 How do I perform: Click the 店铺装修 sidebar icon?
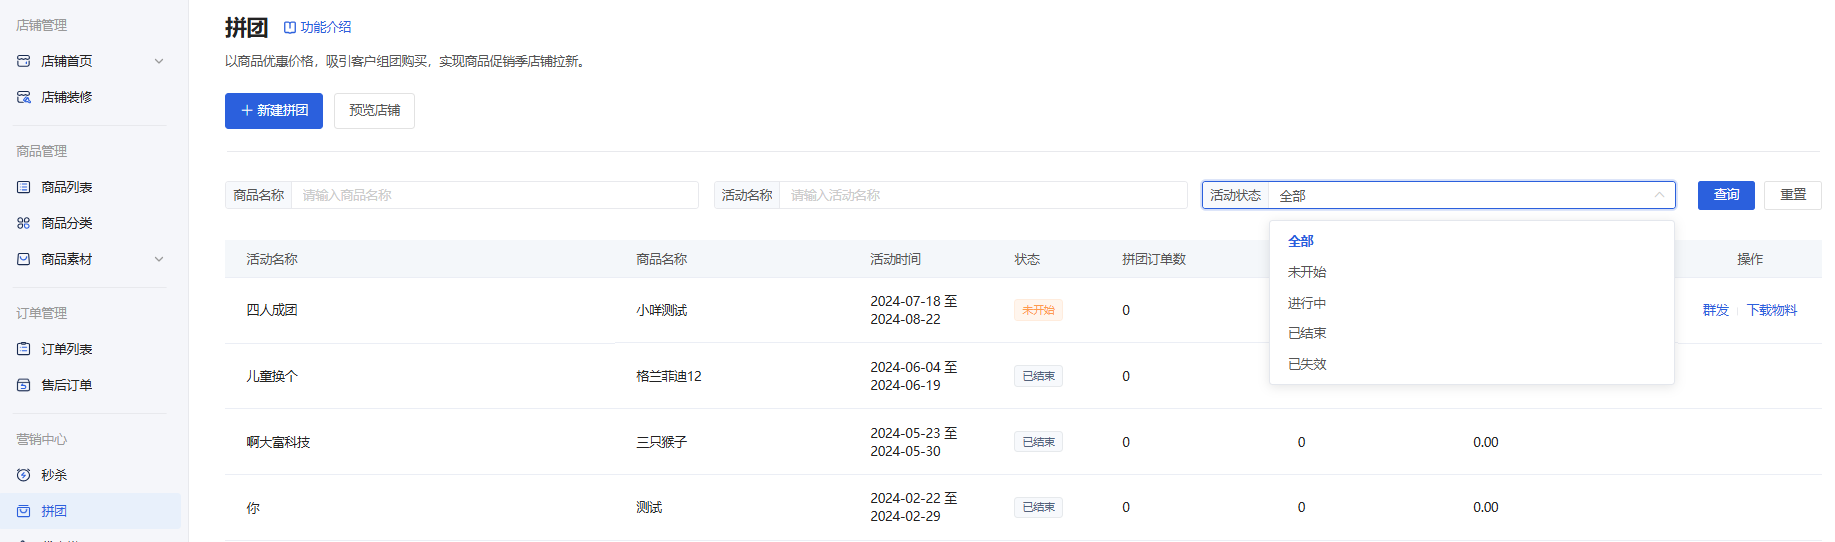[x=24, y=97]
